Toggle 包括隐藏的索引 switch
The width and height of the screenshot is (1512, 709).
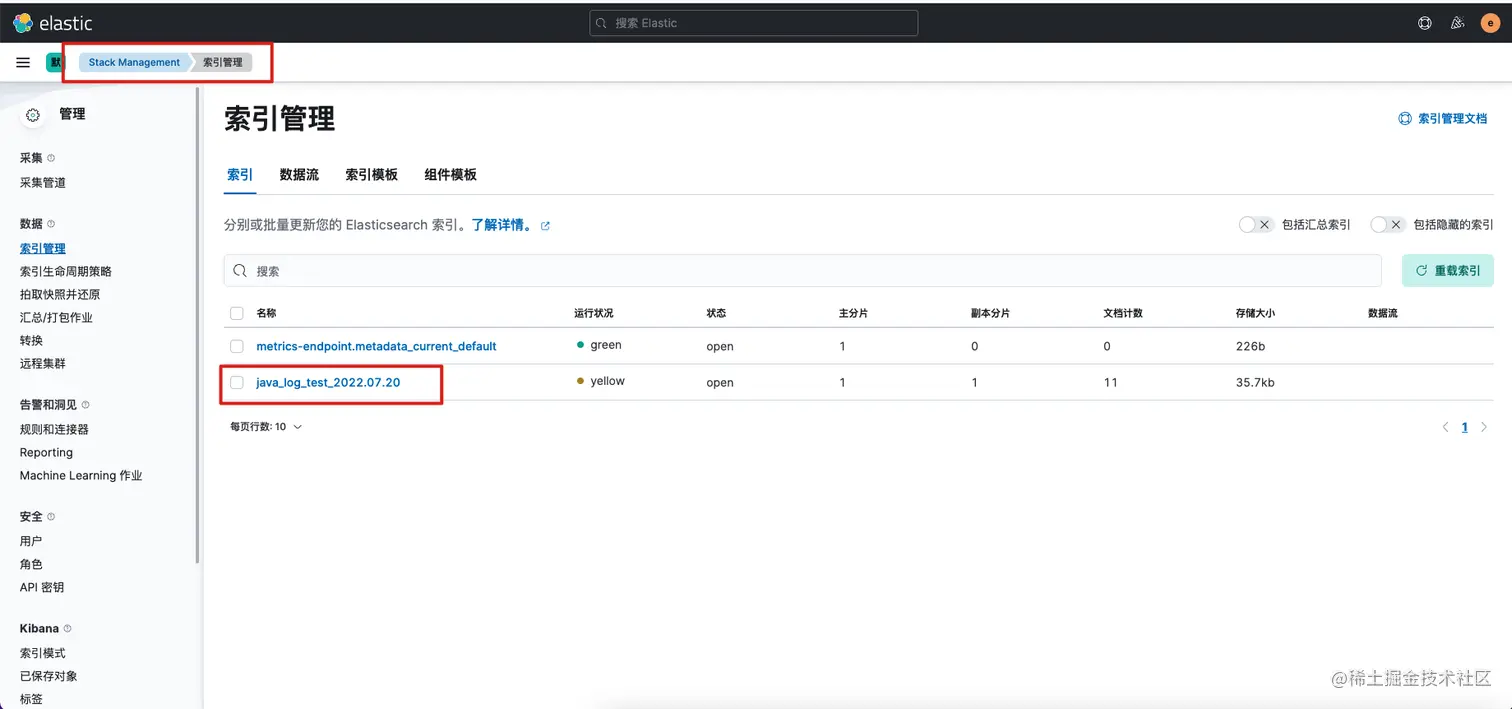(x=1388, y=225)
